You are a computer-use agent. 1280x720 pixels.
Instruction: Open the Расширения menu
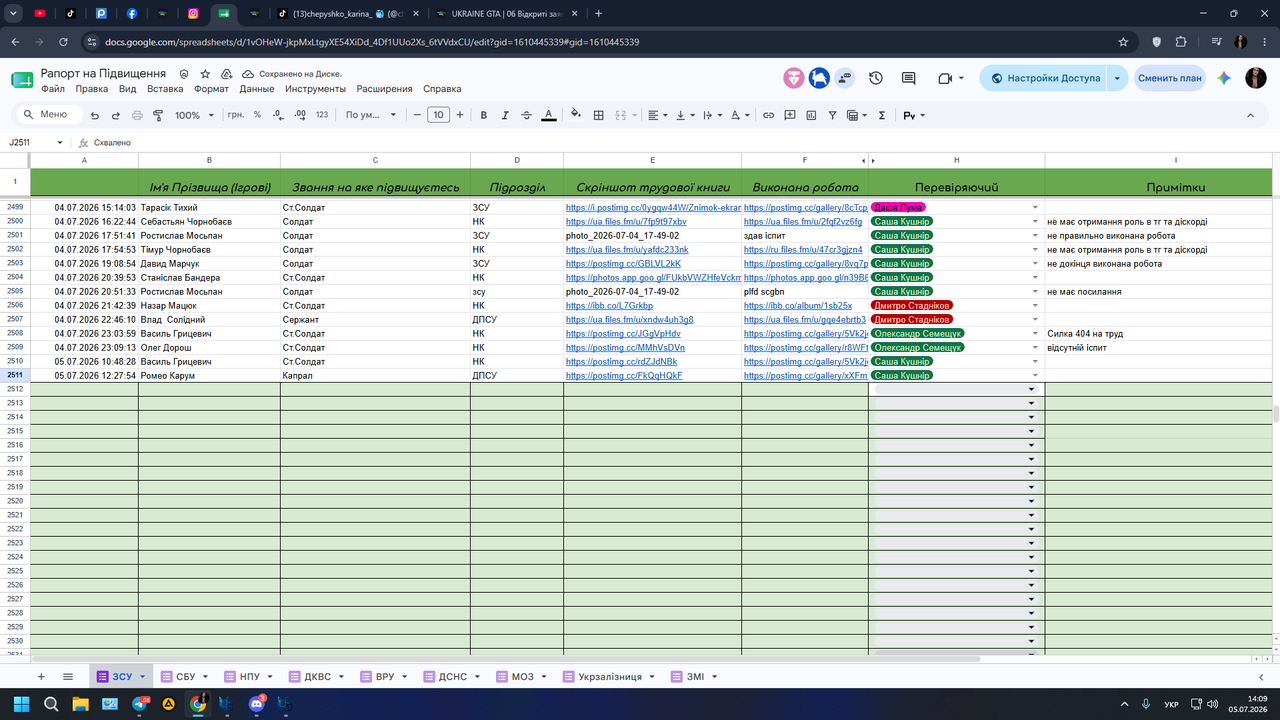[x=385, y=89]
